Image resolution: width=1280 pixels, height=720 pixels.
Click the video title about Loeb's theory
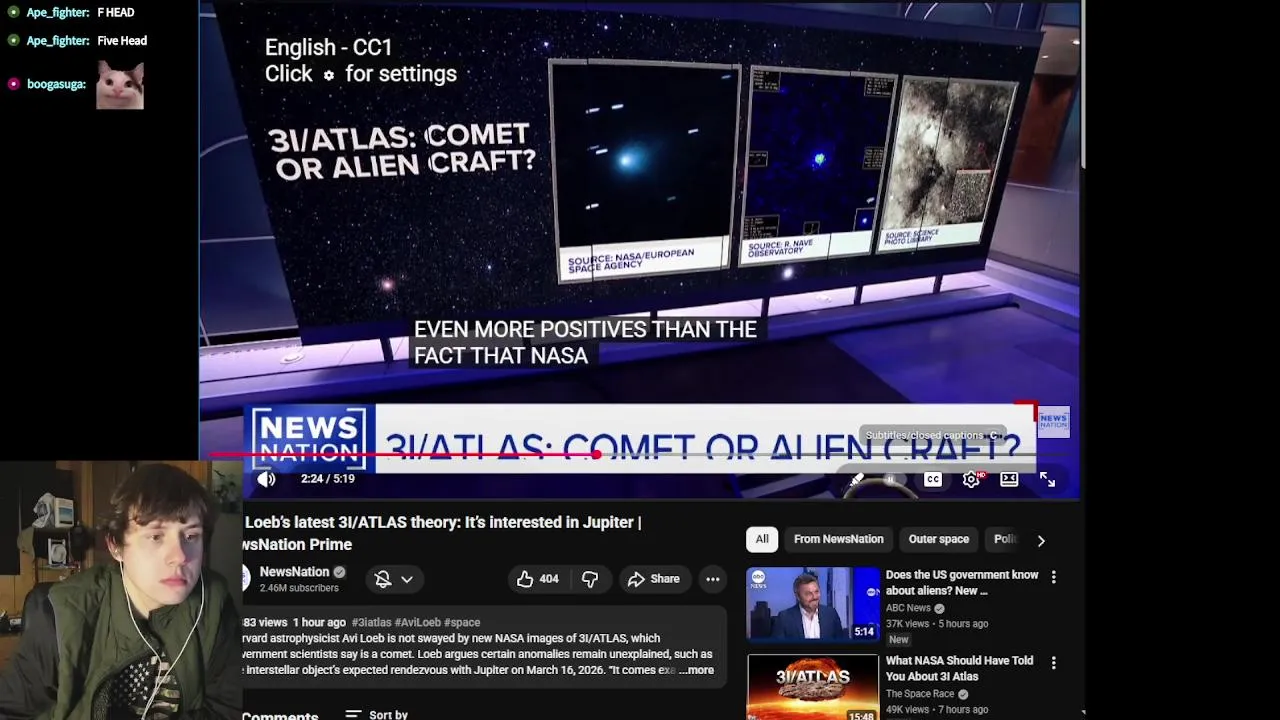pos(443,533)
